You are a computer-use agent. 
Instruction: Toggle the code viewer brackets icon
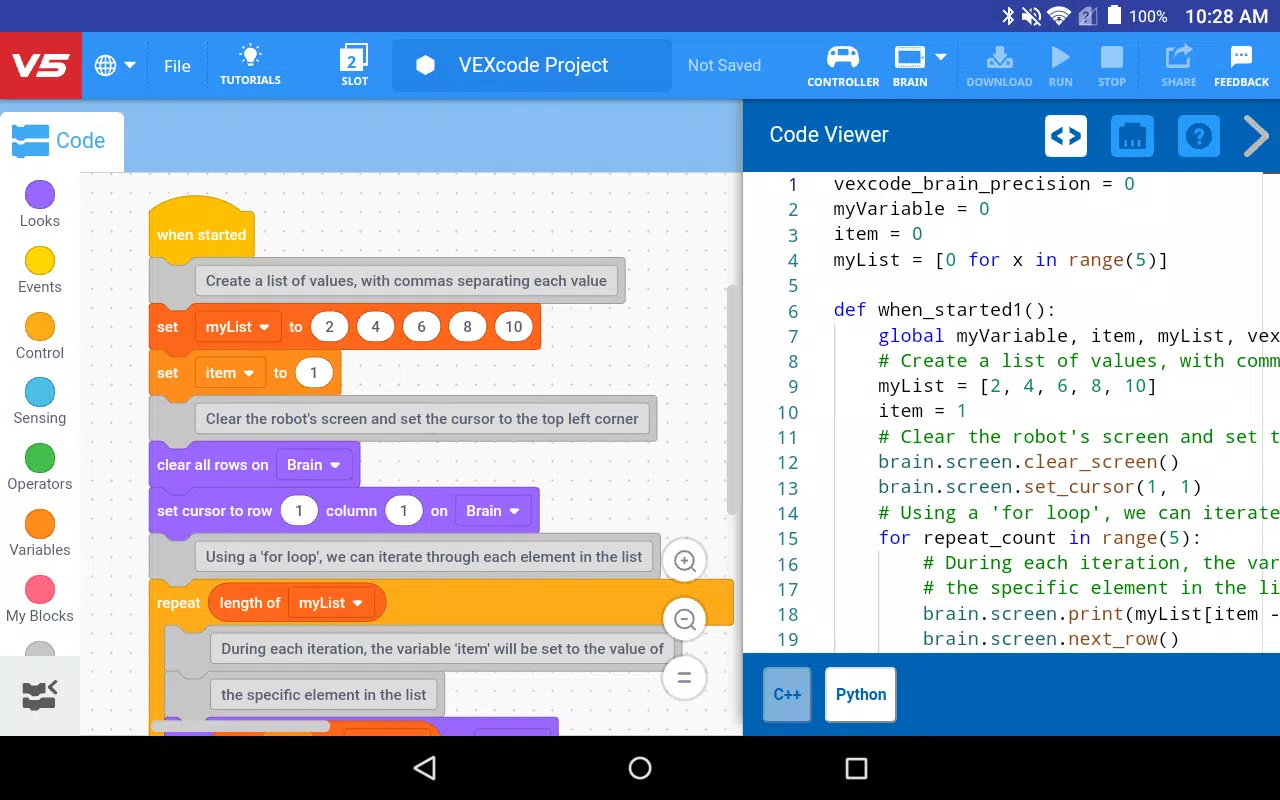(1066, 136)
